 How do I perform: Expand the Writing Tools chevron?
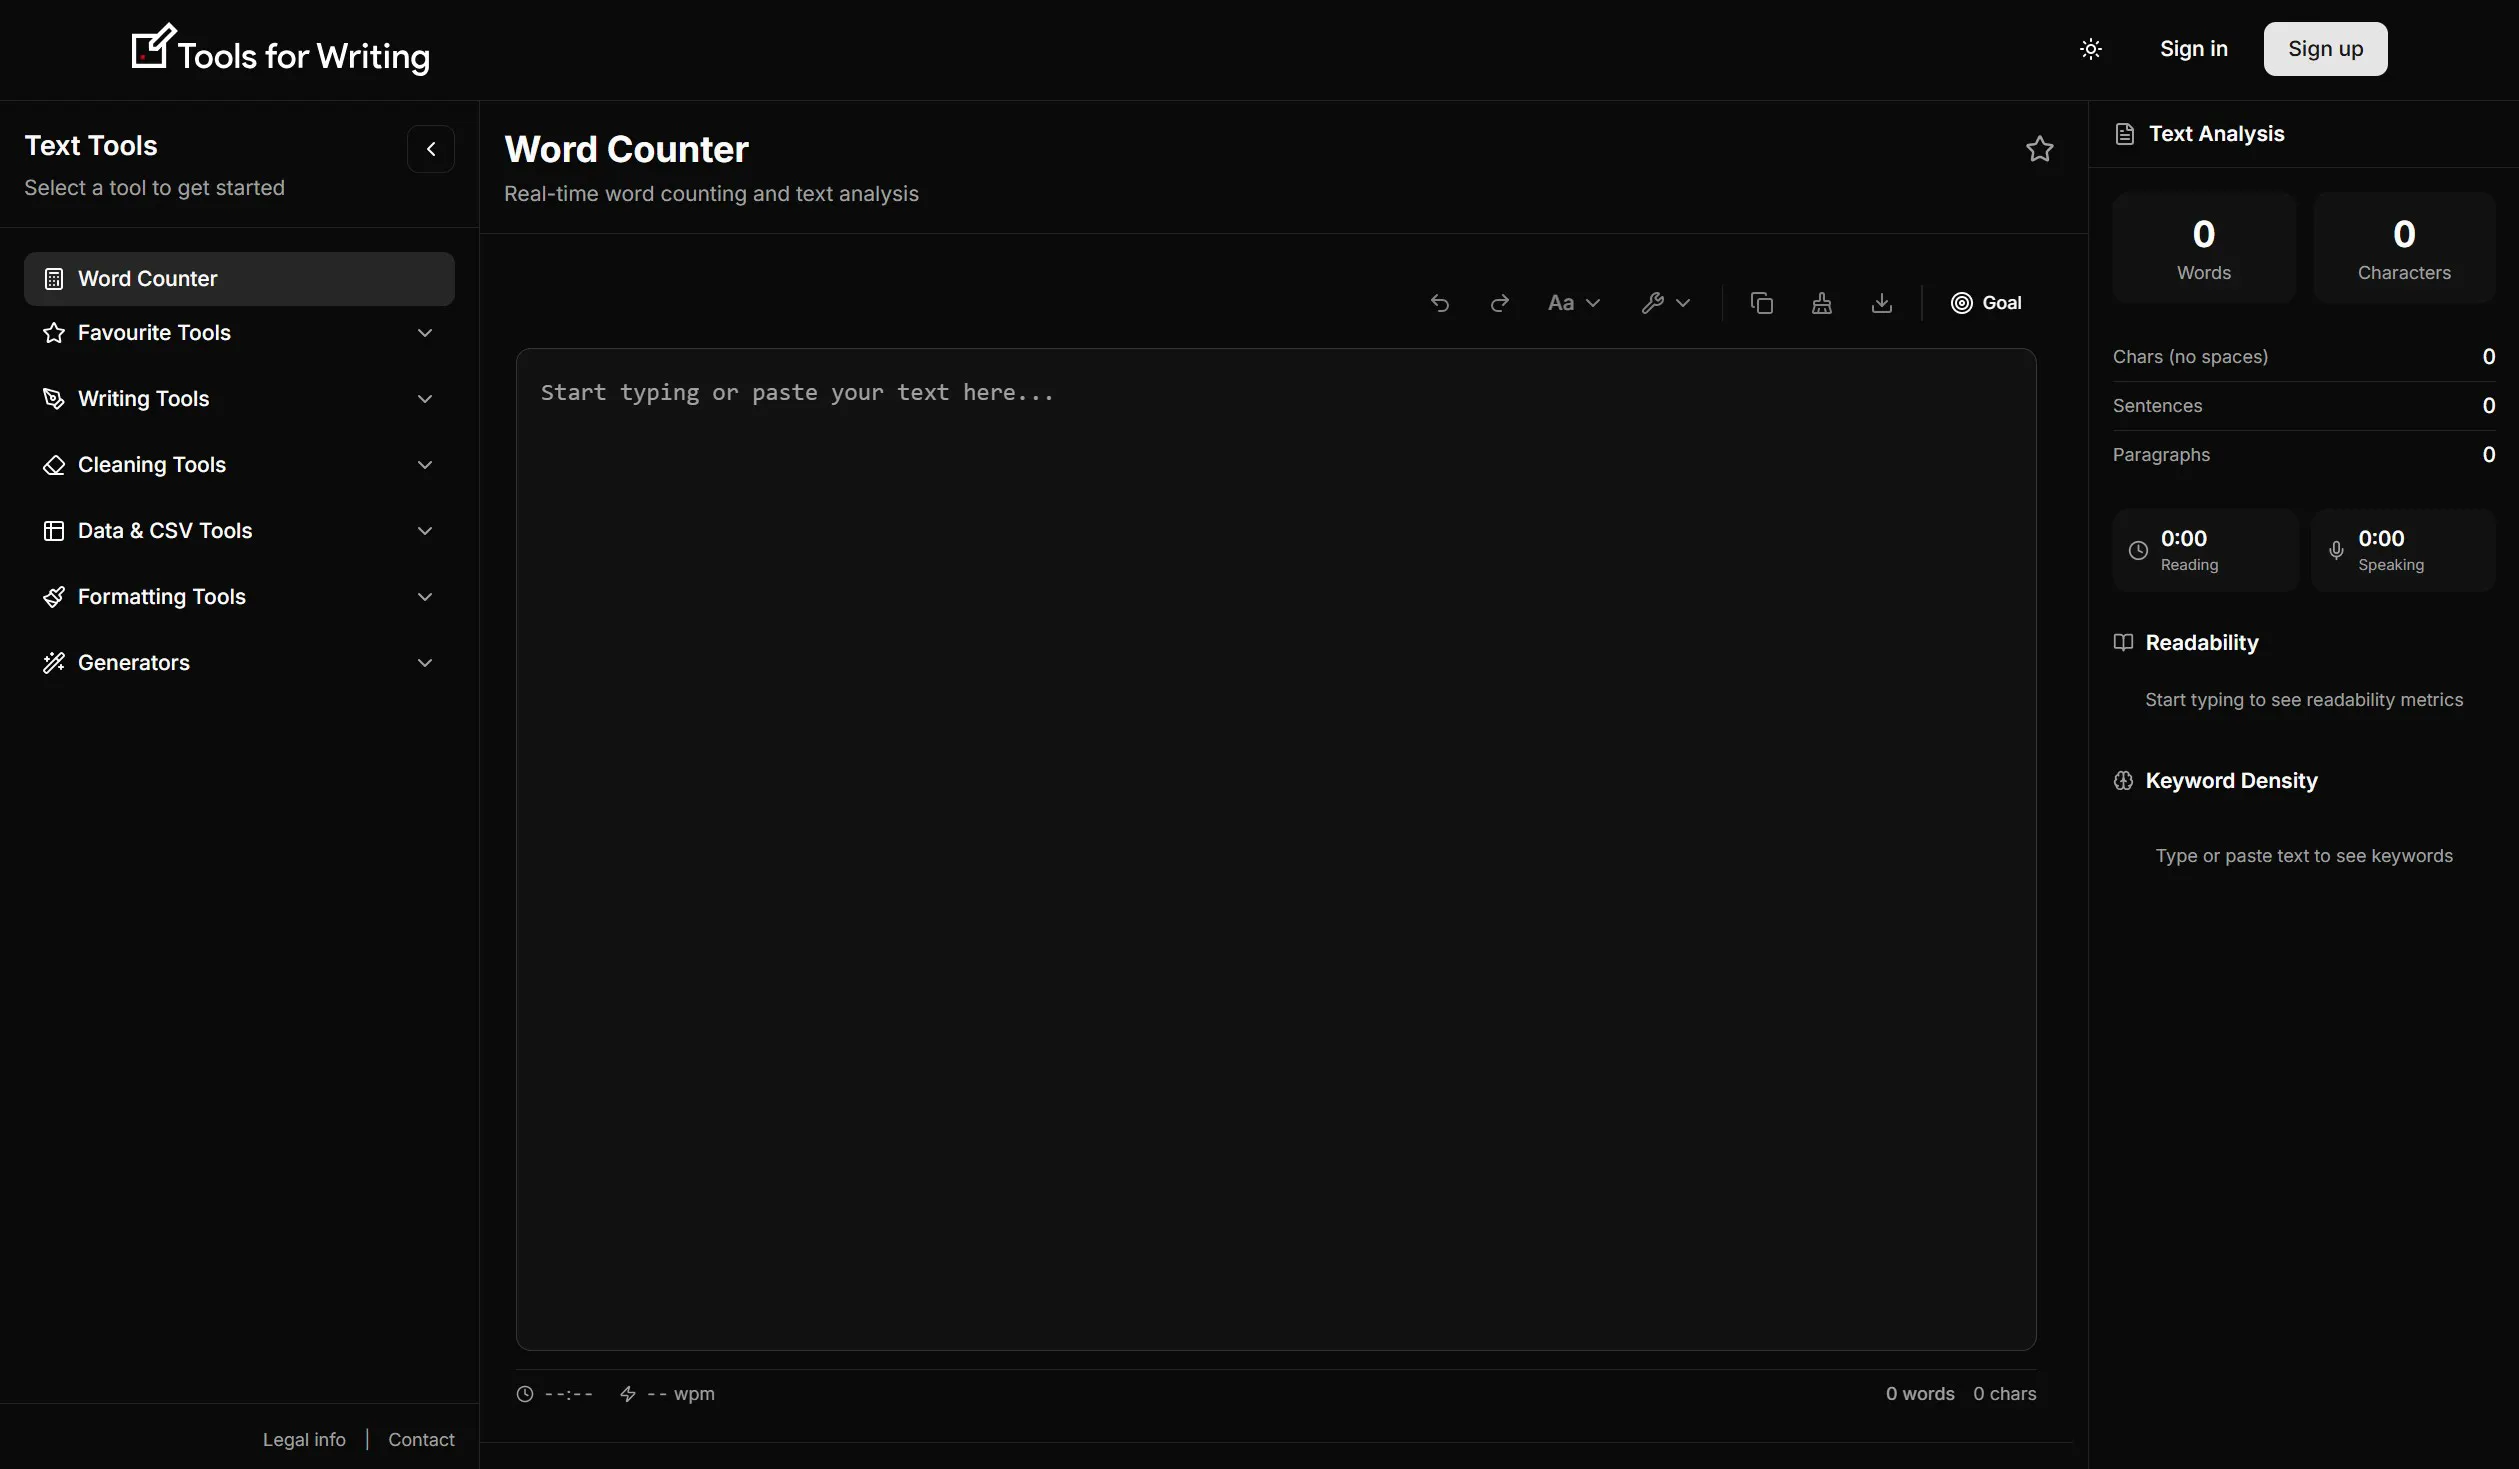click(x=425, y=399)
